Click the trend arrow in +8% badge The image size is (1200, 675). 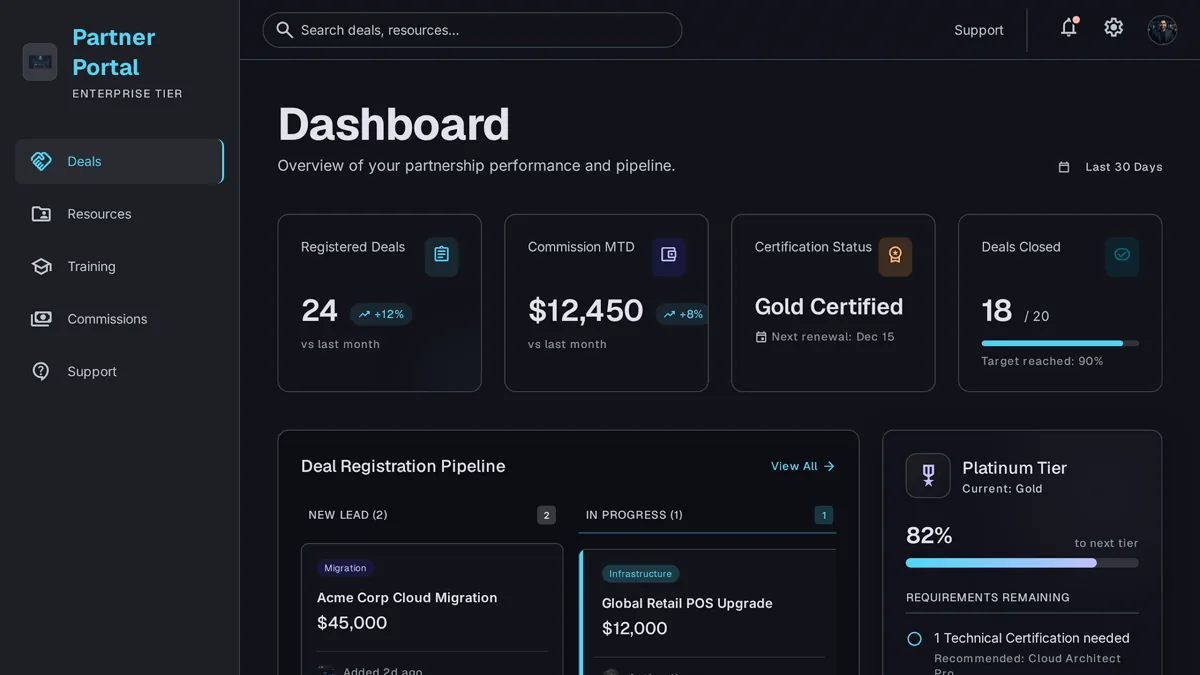[x=669, y=314]
